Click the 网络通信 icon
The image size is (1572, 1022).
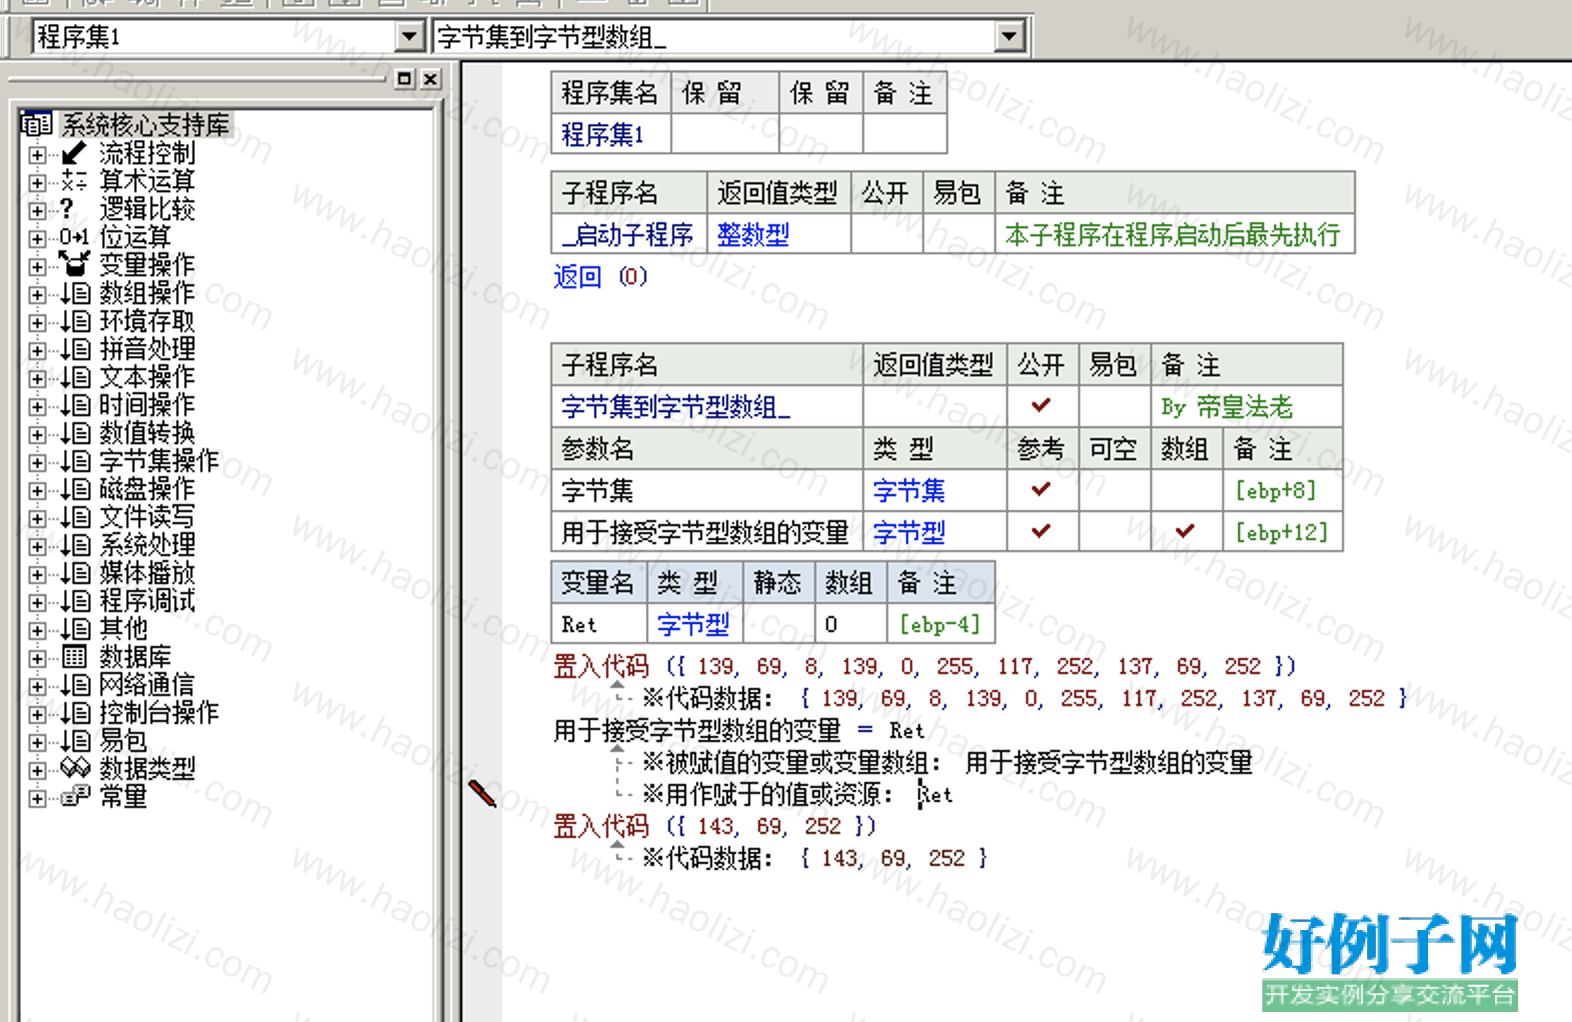[x=75, y=685]
